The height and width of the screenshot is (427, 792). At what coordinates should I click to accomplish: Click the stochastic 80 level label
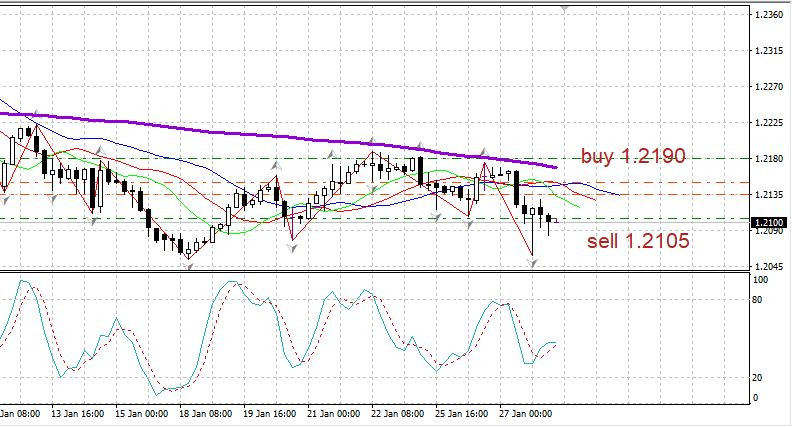tap(758, 300)
